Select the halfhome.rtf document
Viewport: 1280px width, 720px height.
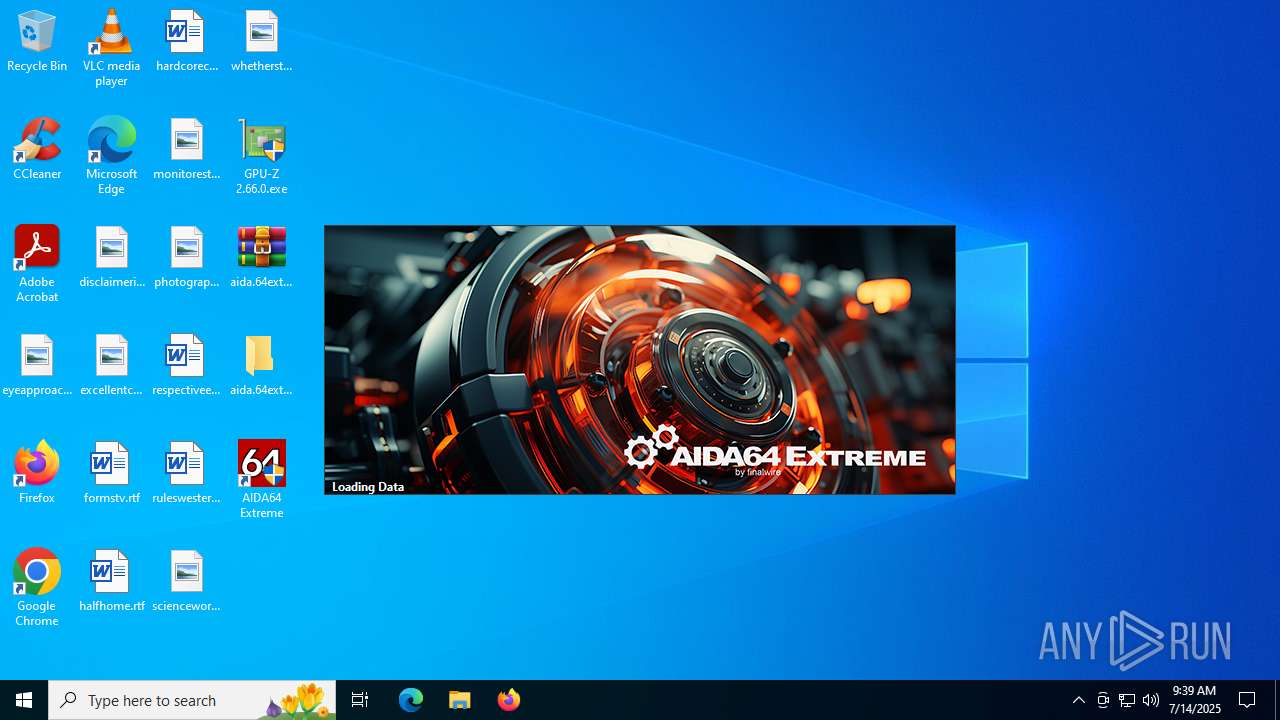point(111,581)
